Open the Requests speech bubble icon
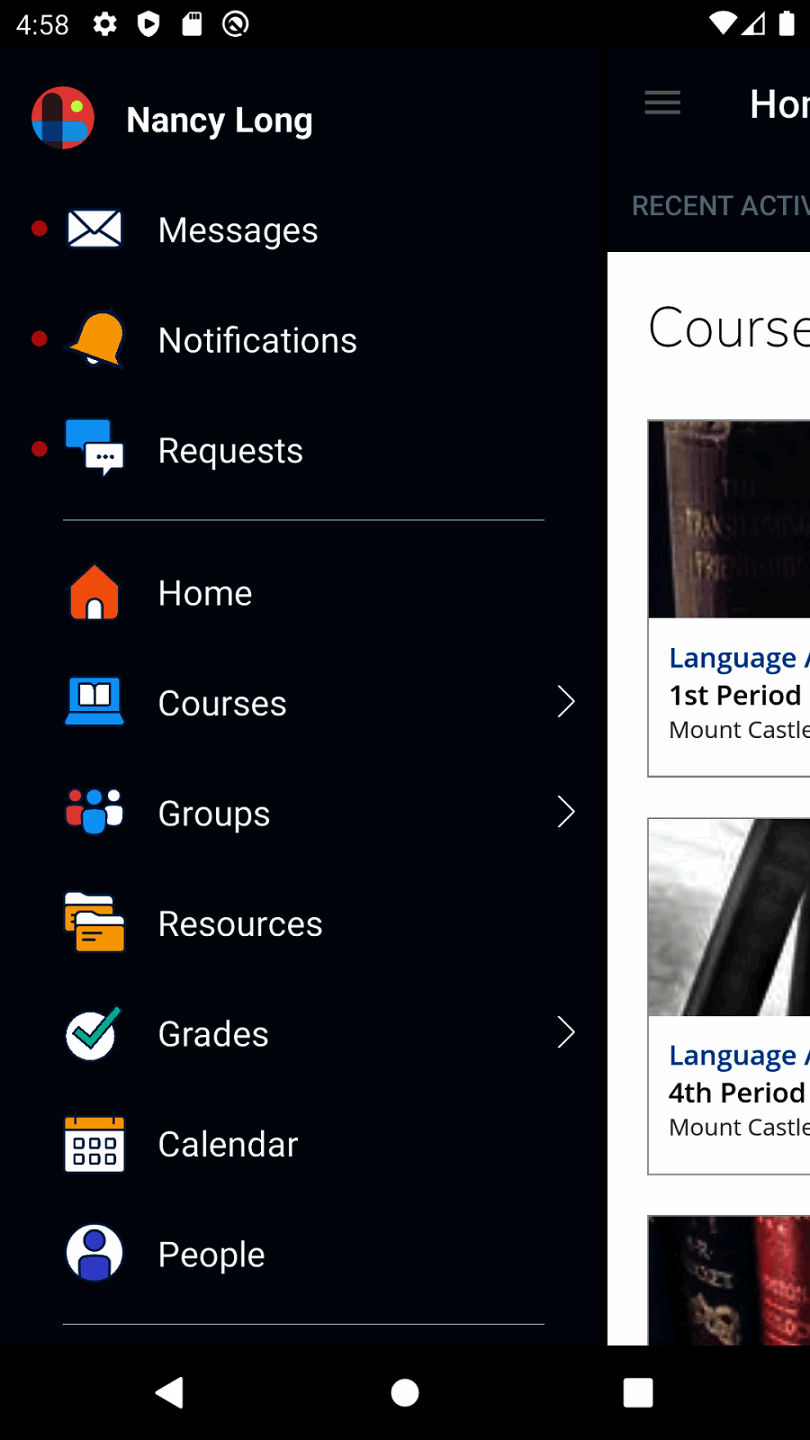 tap(94, 449)
